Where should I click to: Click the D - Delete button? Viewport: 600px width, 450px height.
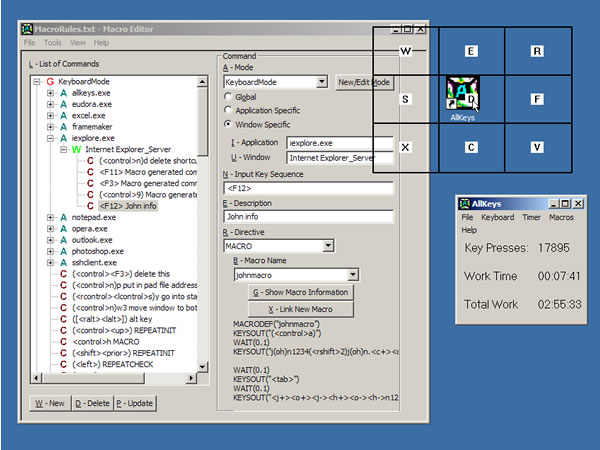92,403
